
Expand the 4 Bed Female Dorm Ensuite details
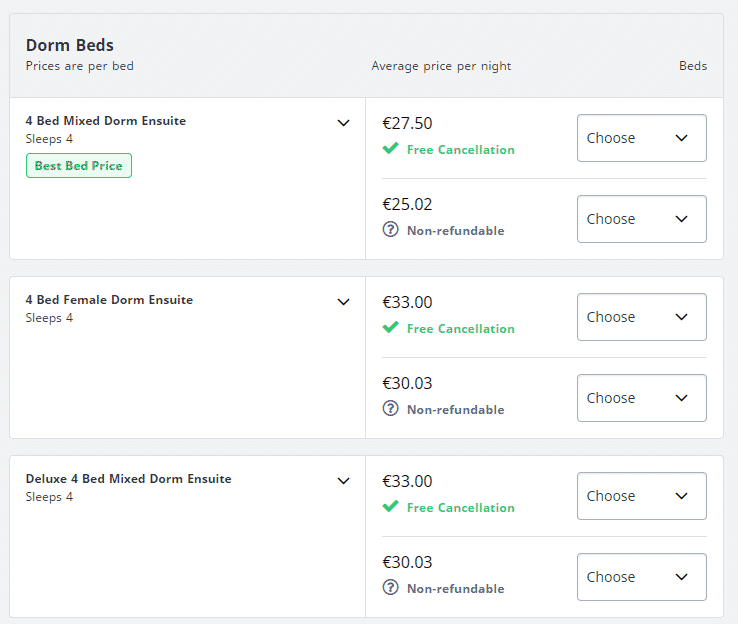tap(344, 302)
